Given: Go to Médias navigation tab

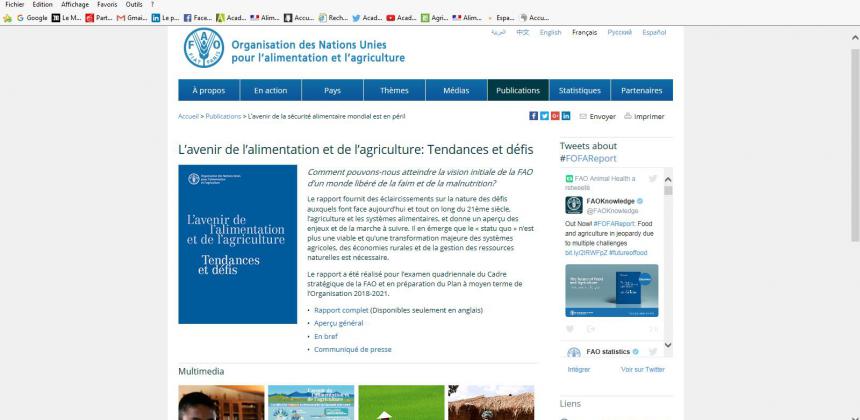Looking at the screenshot, I should point(456,90).
